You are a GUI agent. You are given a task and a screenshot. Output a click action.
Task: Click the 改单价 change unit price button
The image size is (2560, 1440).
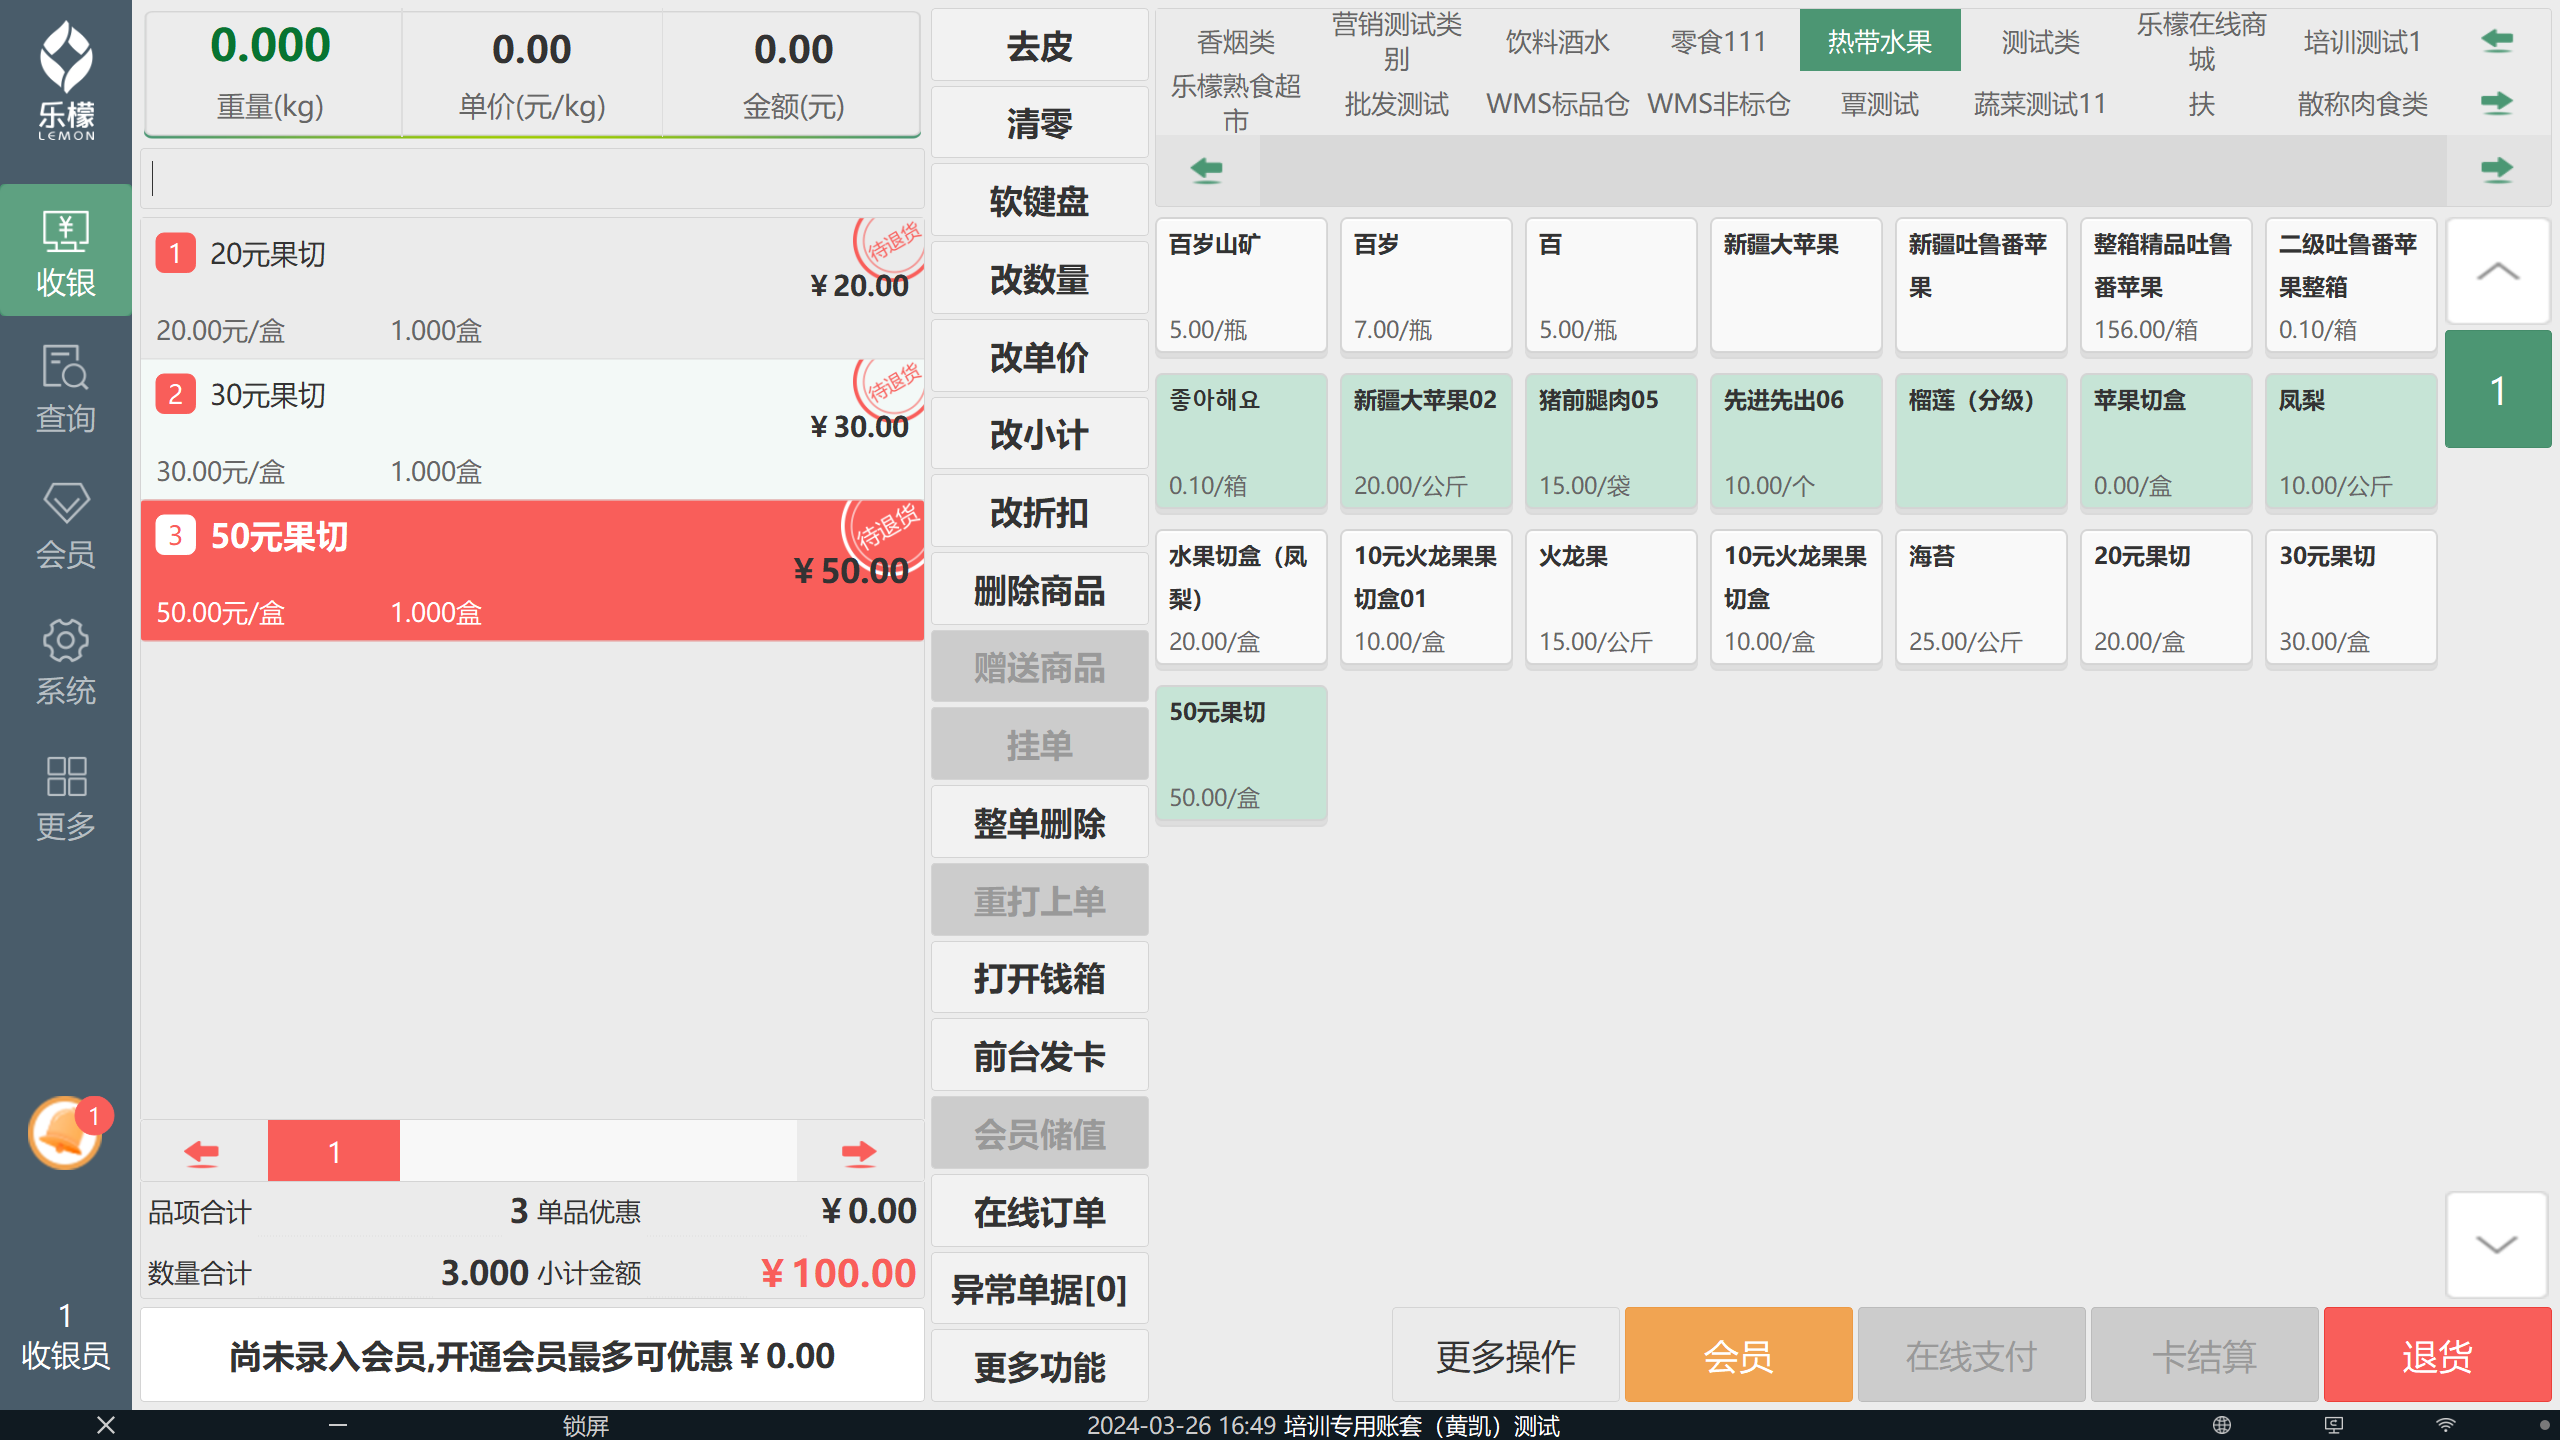click(x=1040, y=357)
